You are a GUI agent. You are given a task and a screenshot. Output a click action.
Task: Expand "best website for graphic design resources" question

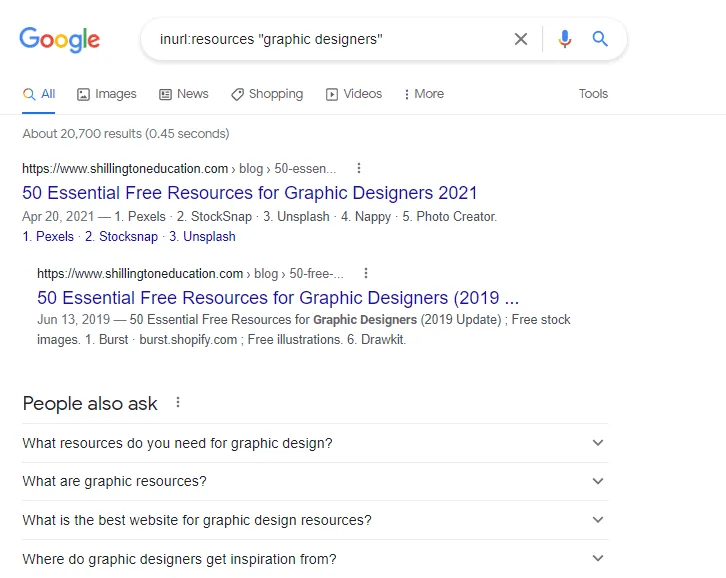[x=314, y=520]
